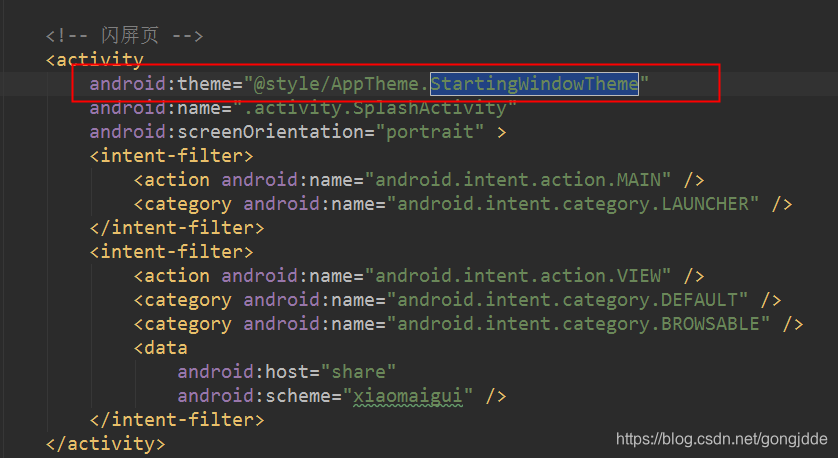Click the android:screenOrientation attribute name
Screen dimensions: 838x458
(227, 132)
